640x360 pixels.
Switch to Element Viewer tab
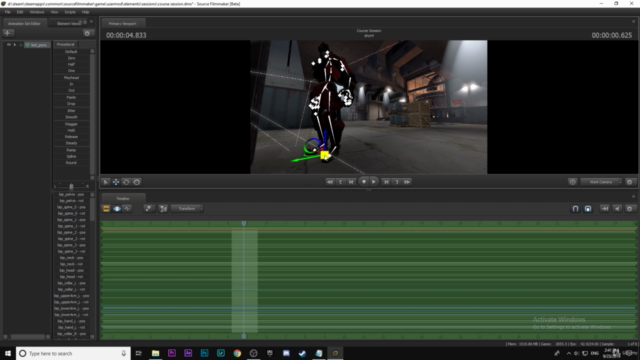click(x=68, y=24)
